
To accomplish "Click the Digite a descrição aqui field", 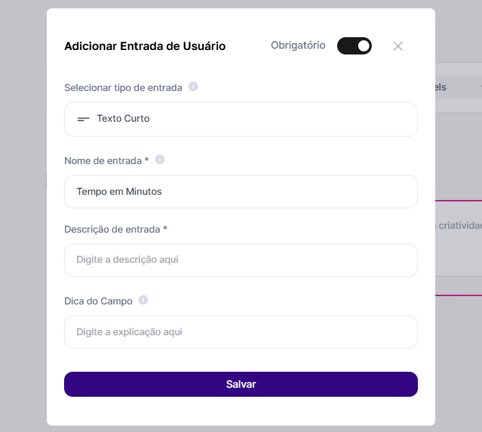I will (241, 260).
